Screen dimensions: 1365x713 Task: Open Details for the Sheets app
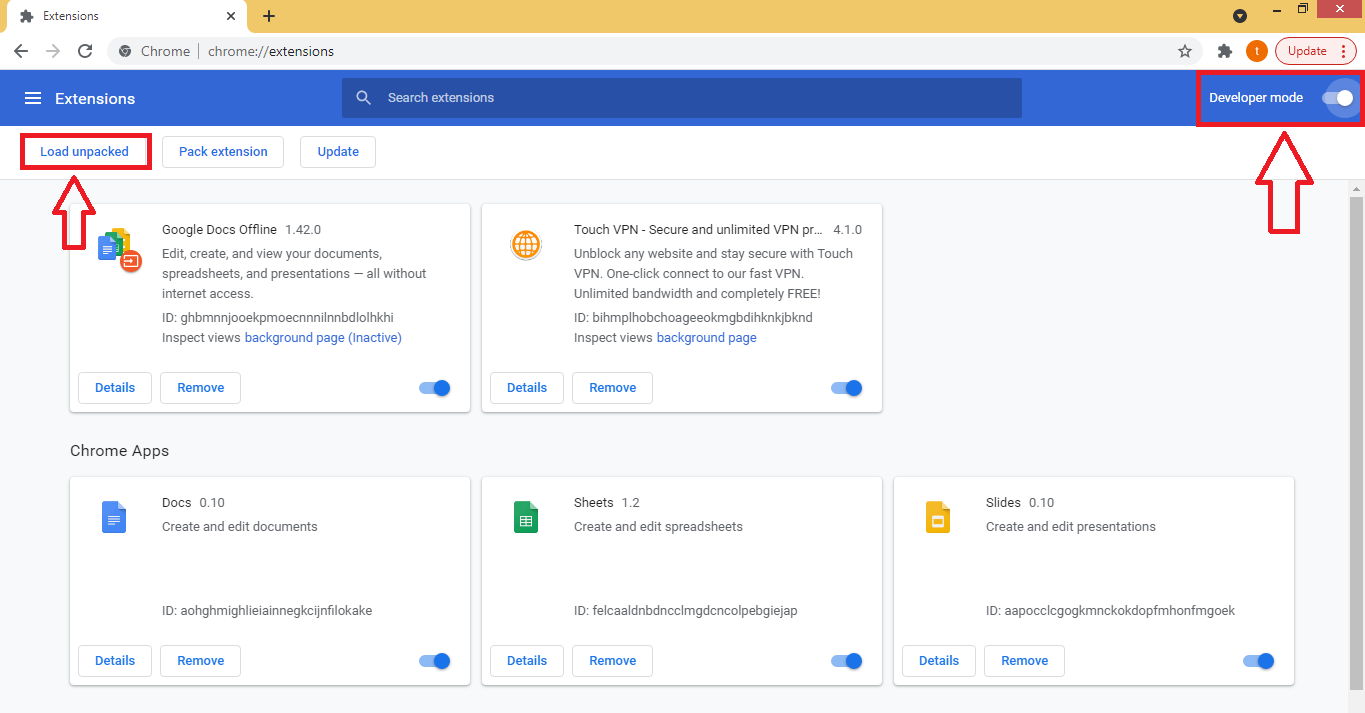point(527,661)
